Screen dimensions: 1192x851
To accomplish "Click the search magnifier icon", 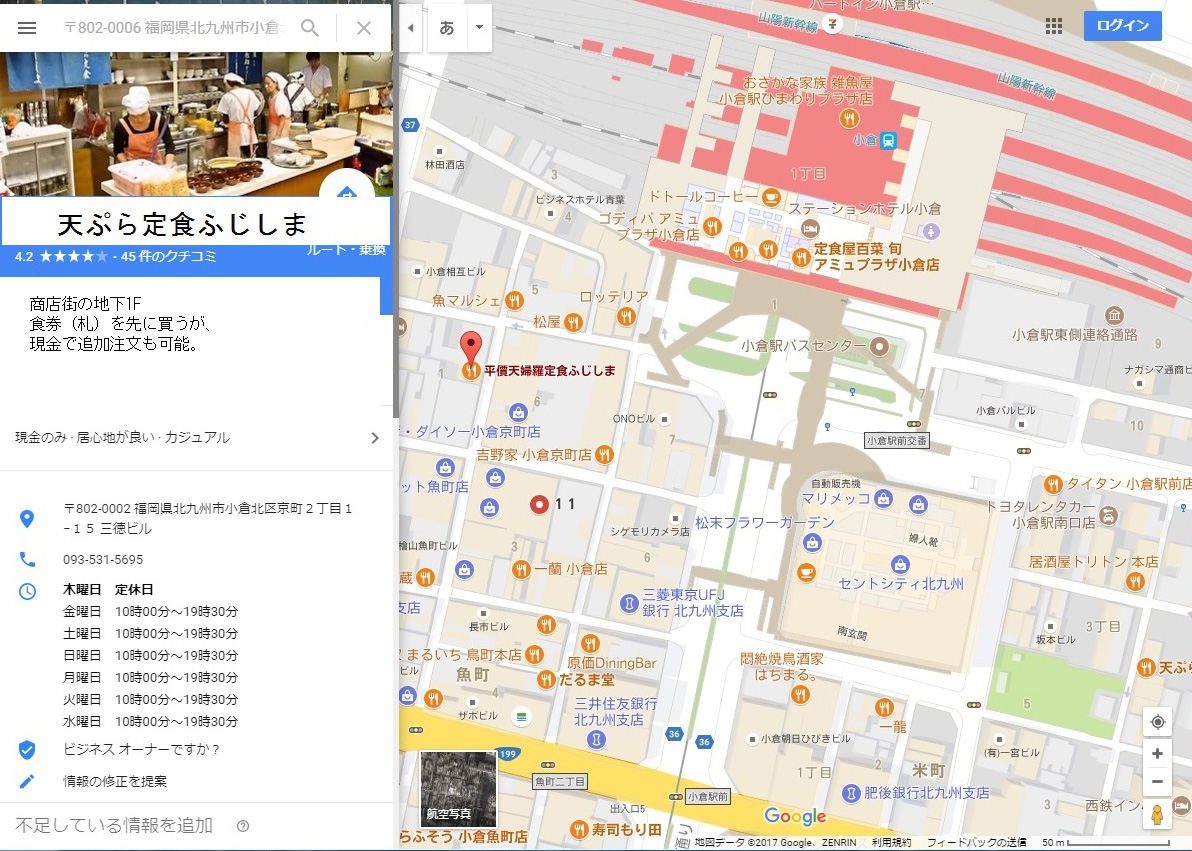I will (x=310, y=28).
